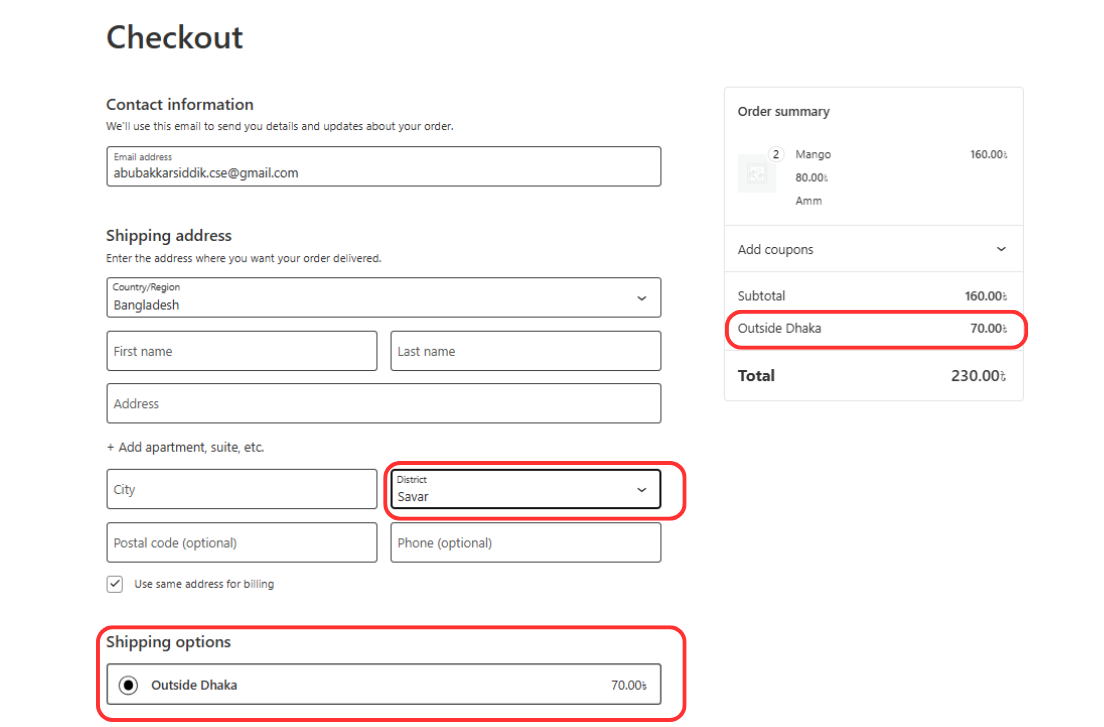This screenshot has height=727, width=1104.
Task: Select the Outside Dhaka shipping option
Action: 127,684
